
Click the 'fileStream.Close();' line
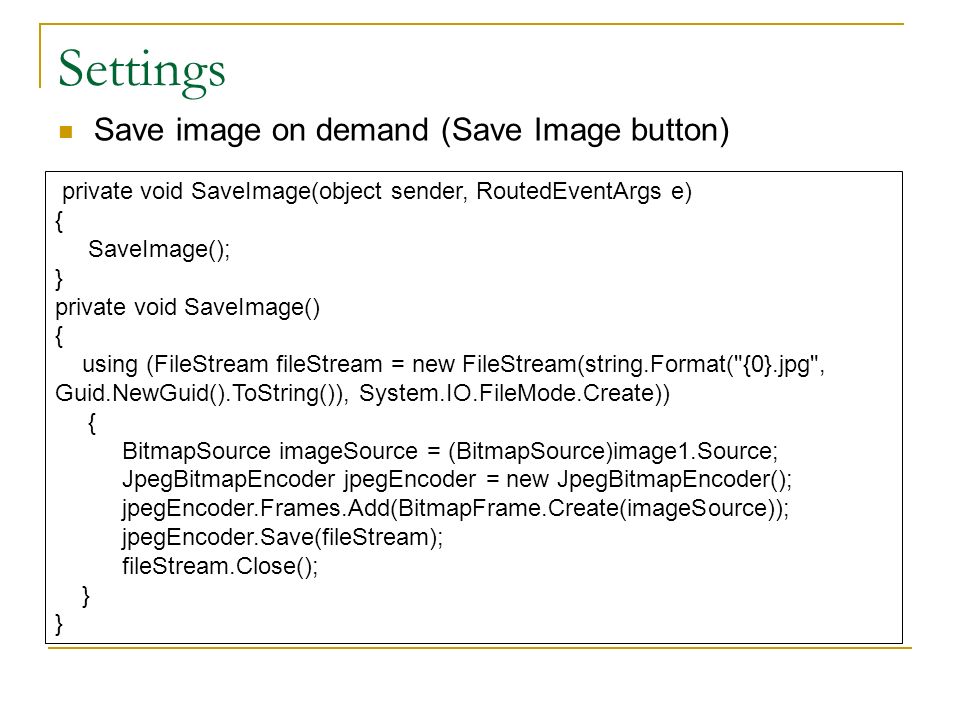coord(220,567)
